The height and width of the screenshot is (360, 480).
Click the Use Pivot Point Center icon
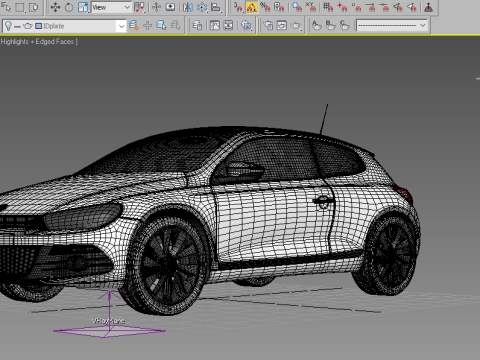(x=139, y=7)
